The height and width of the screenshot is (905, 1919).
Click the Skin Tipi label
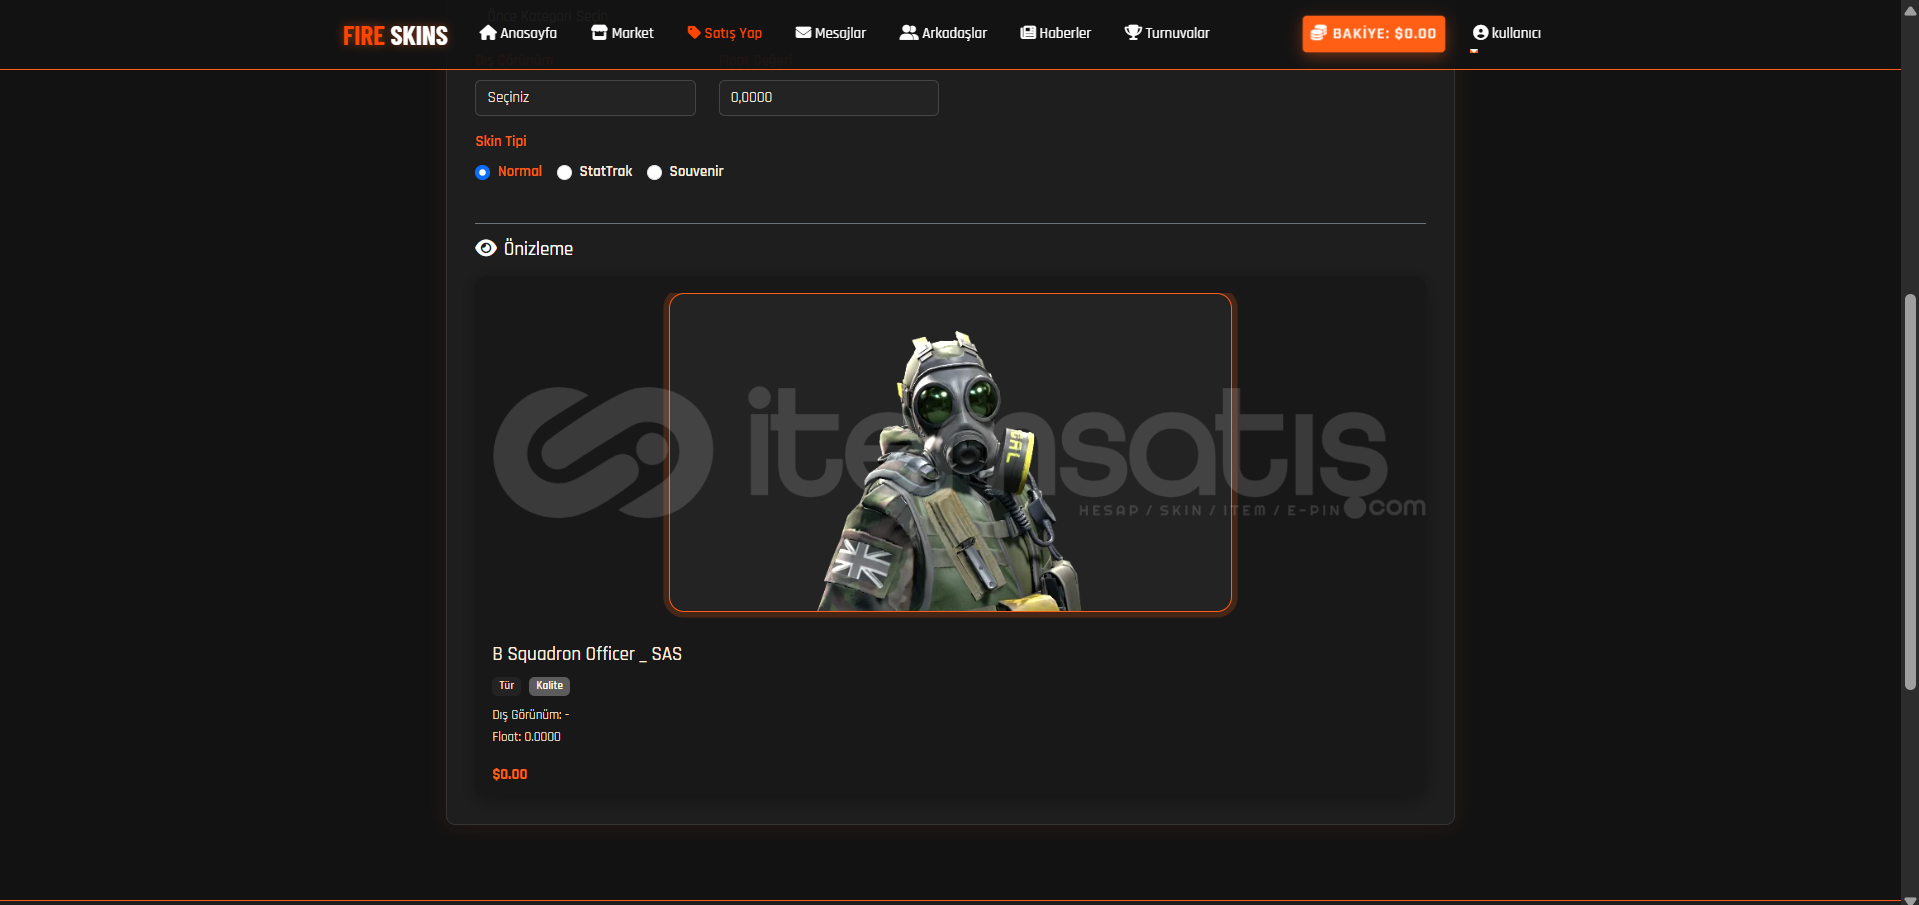click(x=501, y=141)
